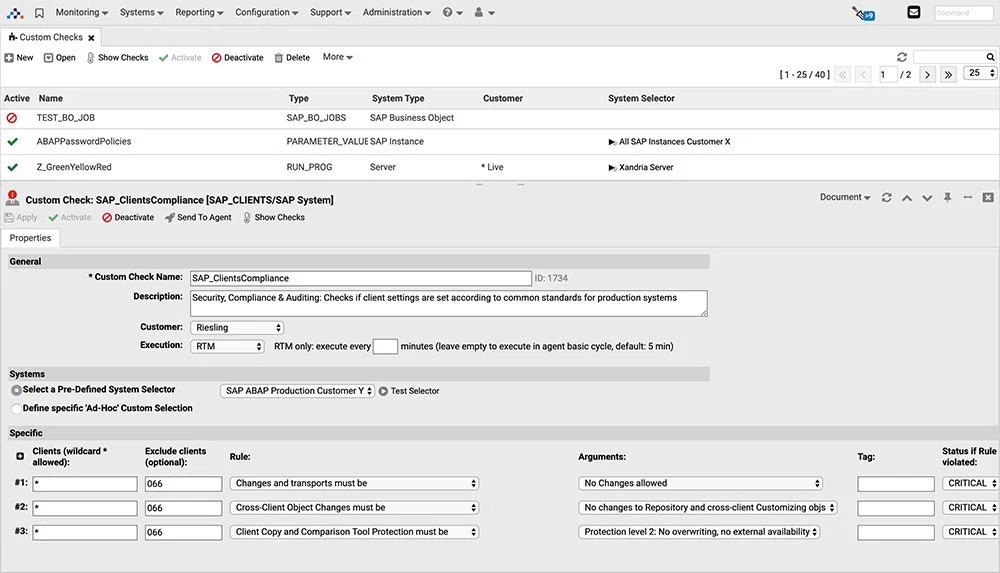
Task: Toggle active status of TEST_BO_JOB row
Action: (x=12, y=118)
